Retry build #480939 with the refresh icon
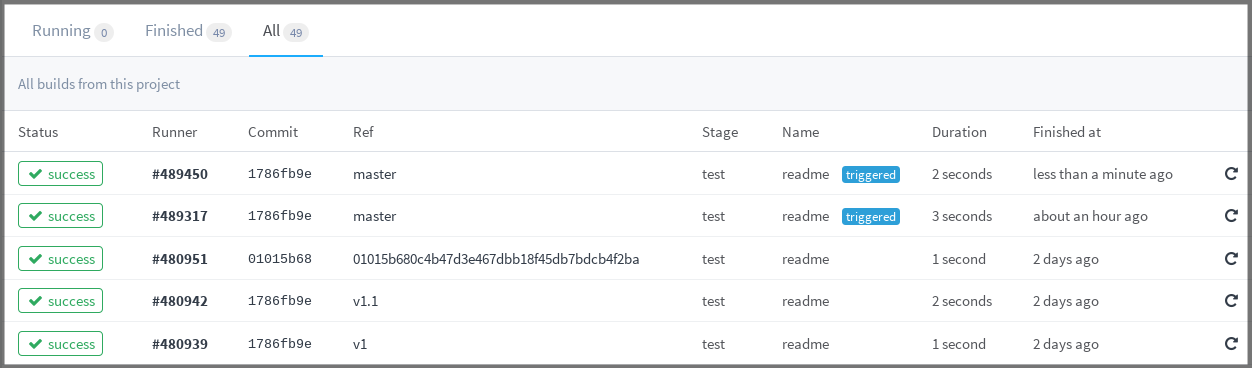Viewport: 1252px width, 368px height. tap(1231, 344)
